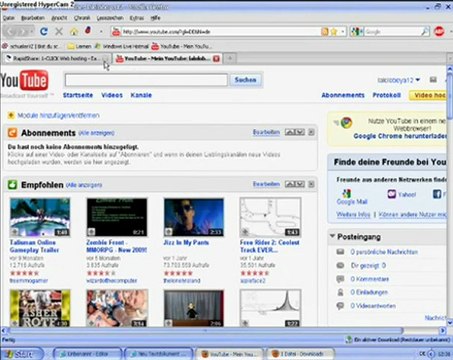Click the green Empfohlen module icon
This screenshot has width=453, height=360.
point(12,185)
